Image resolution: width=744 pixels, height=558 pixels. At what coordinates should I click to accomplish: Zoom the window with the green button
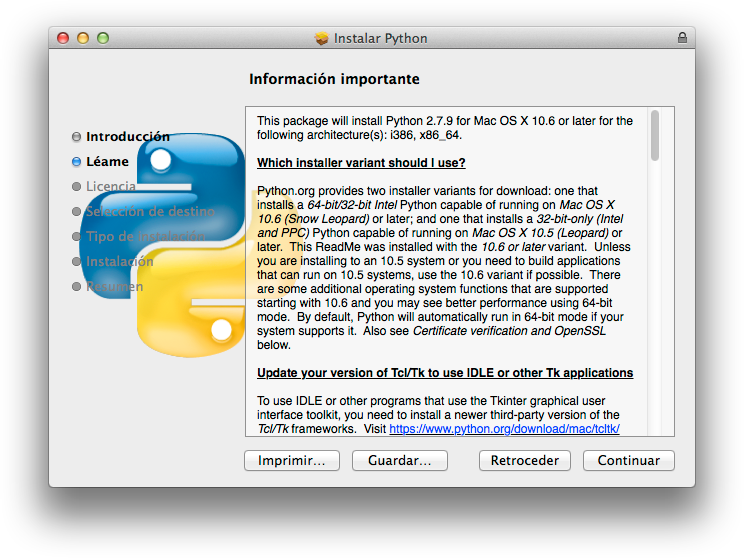[x=103, y=38]
